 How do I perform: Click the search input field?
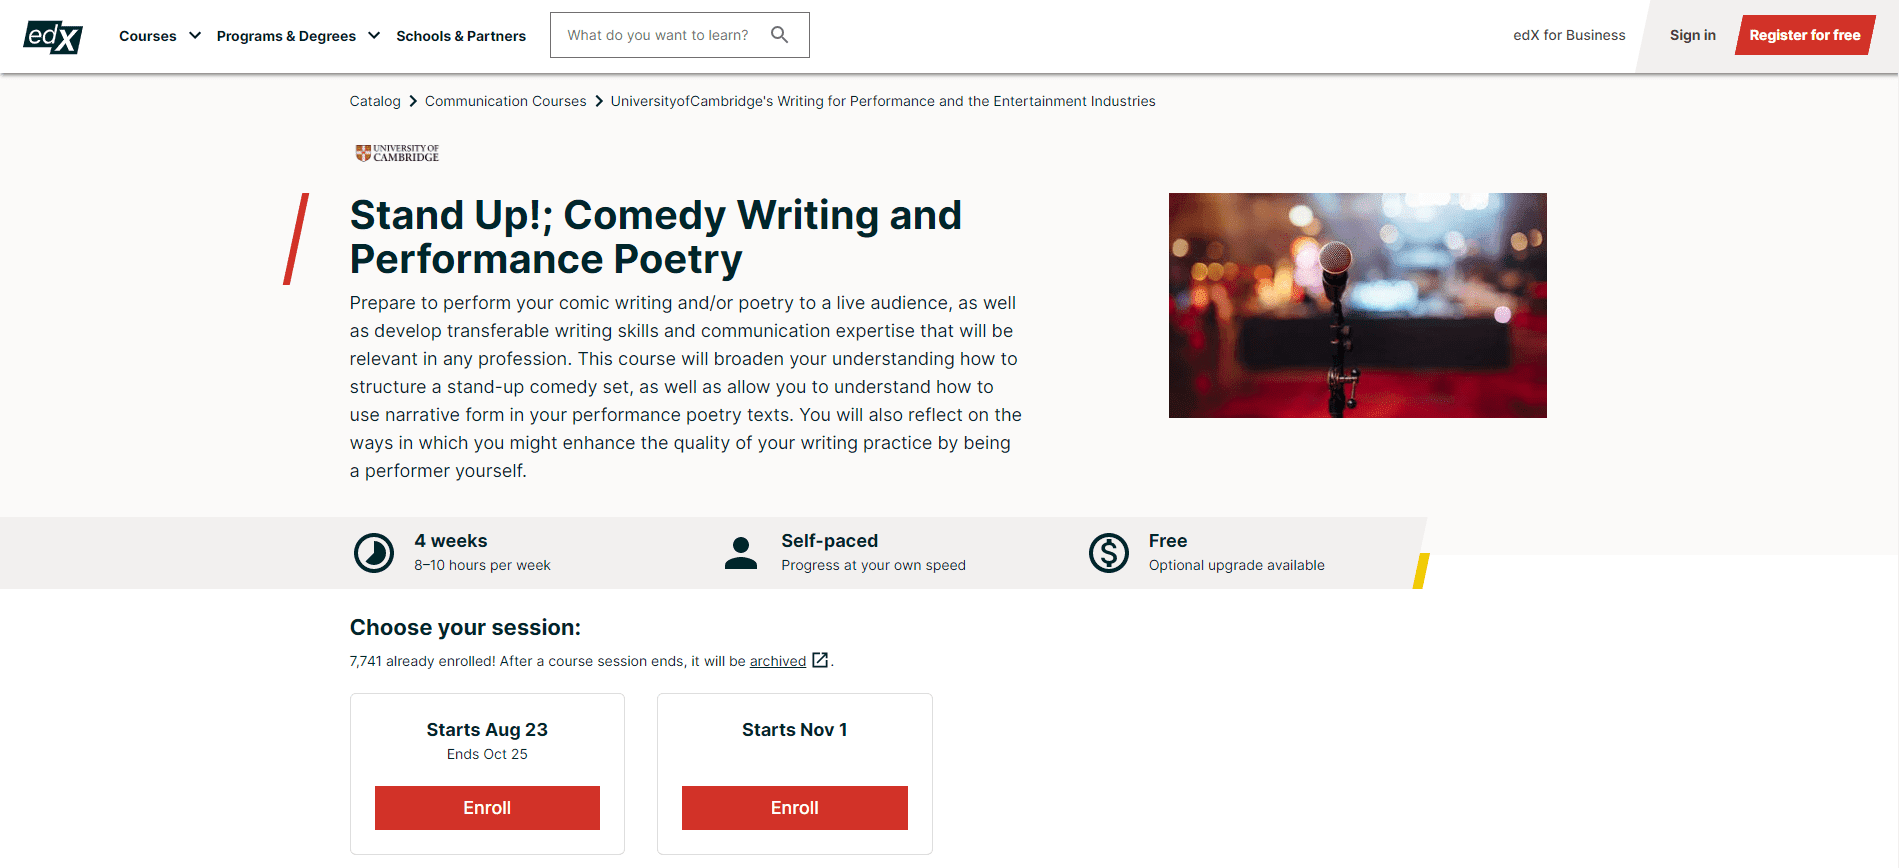(x=660, y=34)
